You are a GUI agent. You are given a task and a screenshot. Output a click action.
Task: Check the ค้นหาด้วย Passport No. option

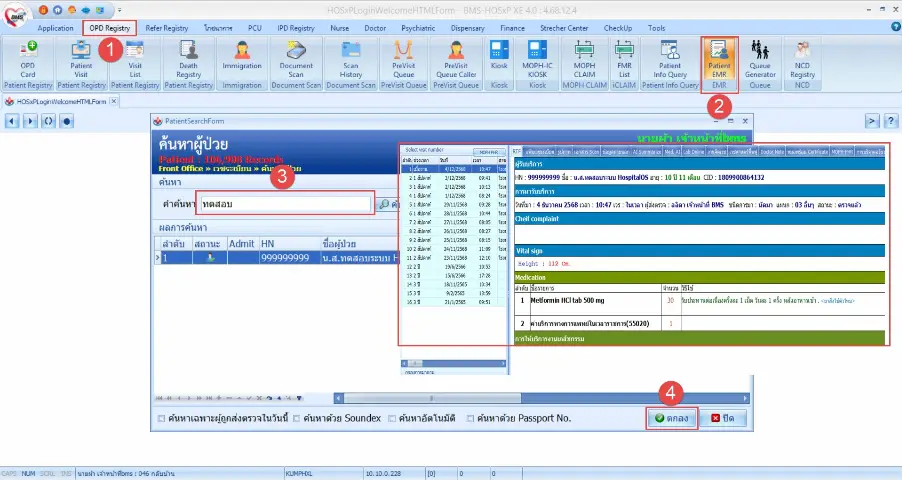(x=471, y=419)
